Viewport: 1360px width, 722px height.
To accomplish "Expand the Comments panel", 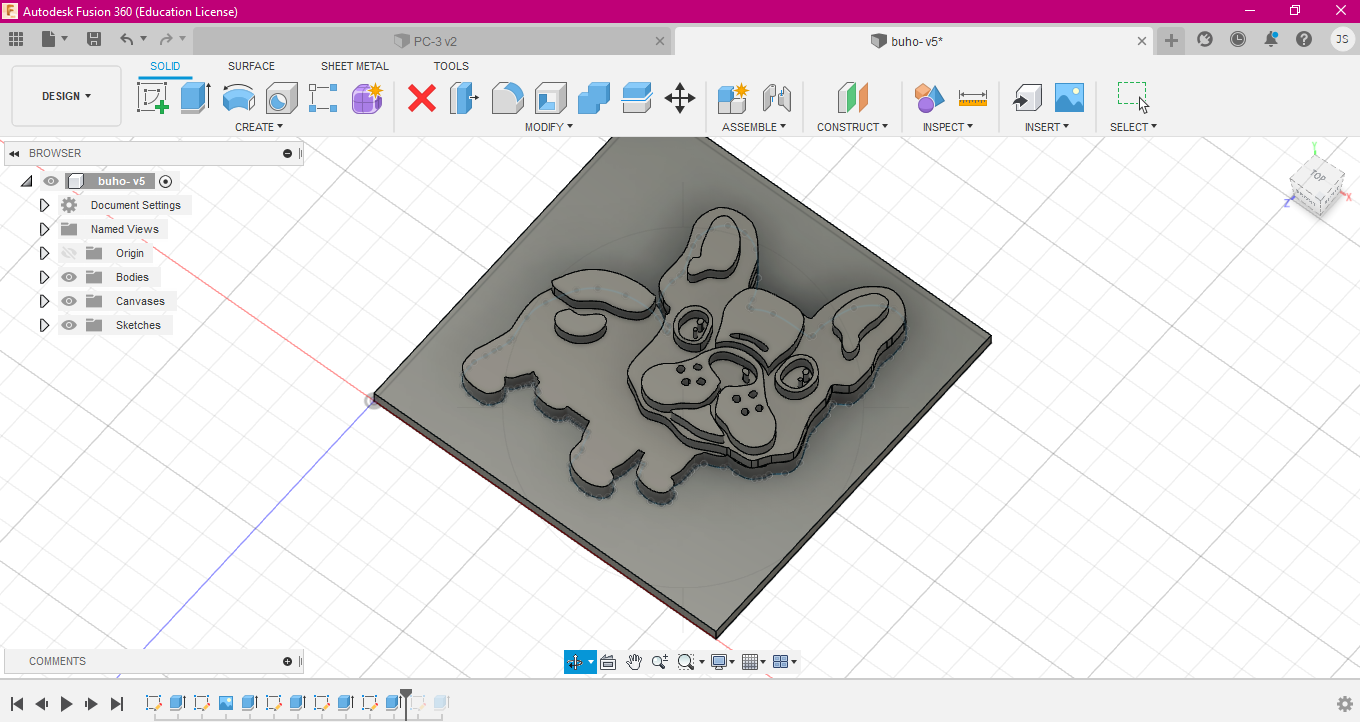I will 288,661.
